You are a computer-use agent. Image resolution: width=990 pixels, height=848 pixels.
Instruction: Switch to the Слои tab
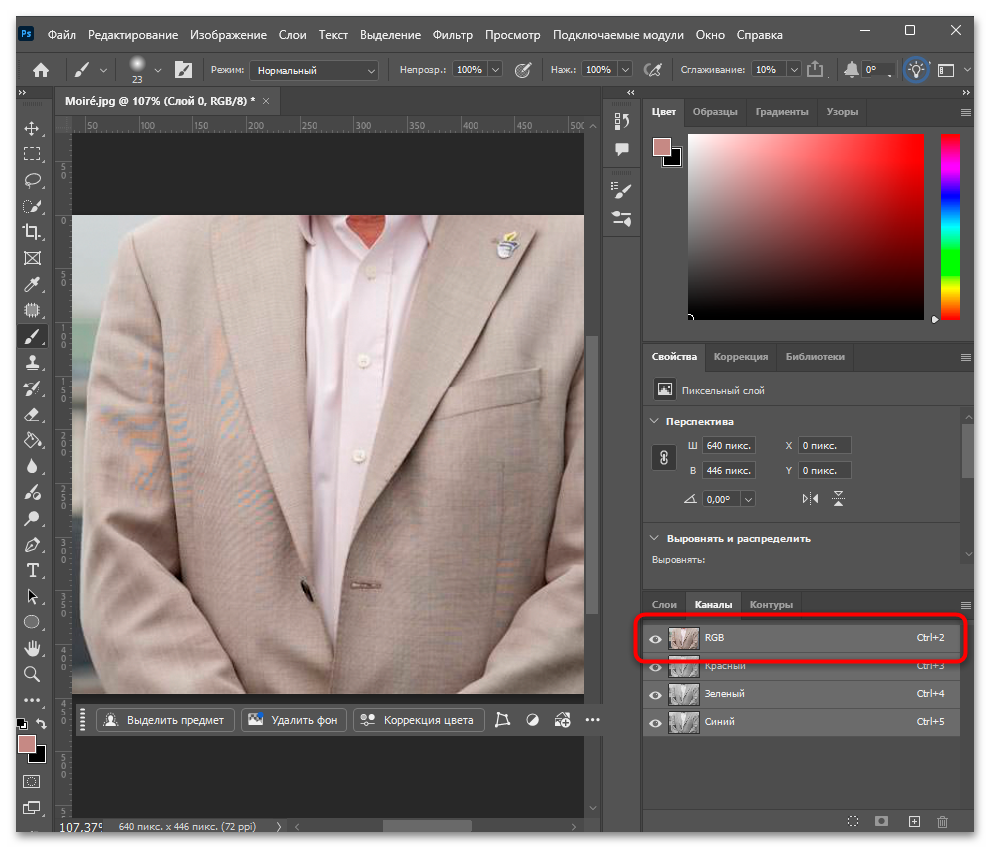tap(664, 605)
